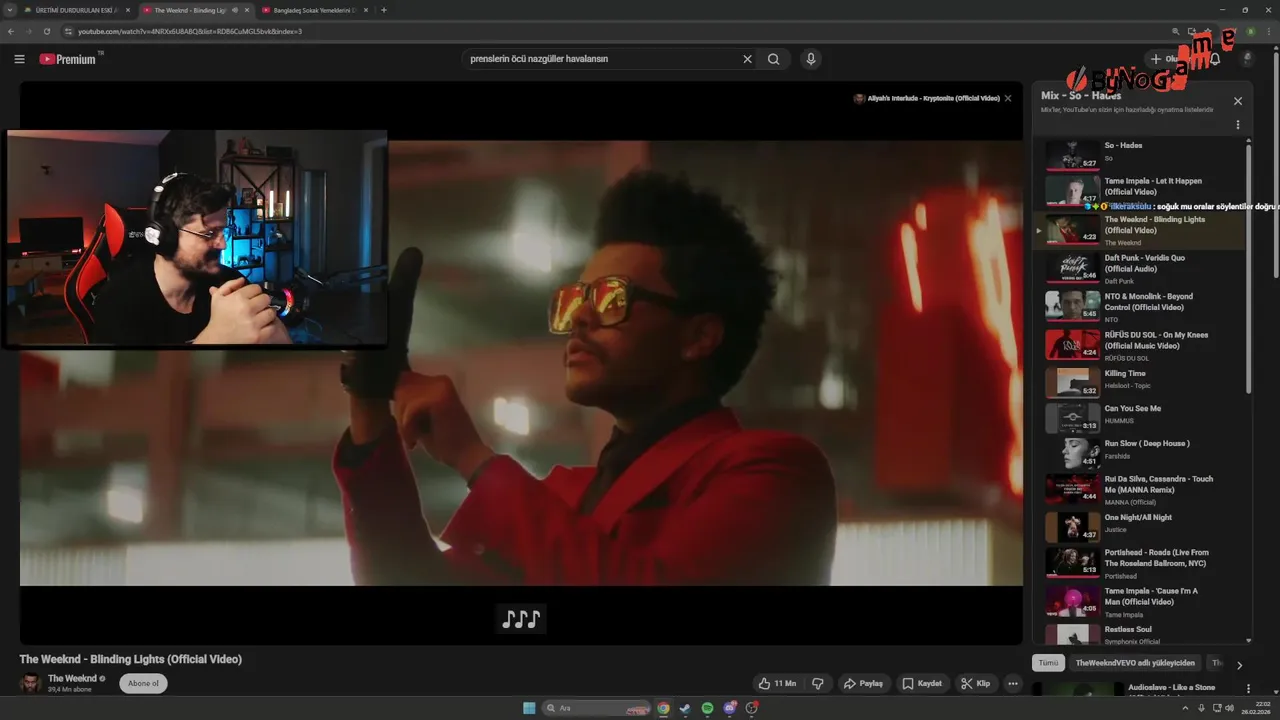Open options for Audioslave - Like a Stone
This screenshot has width=1280, height=720.
[1248, 689]
